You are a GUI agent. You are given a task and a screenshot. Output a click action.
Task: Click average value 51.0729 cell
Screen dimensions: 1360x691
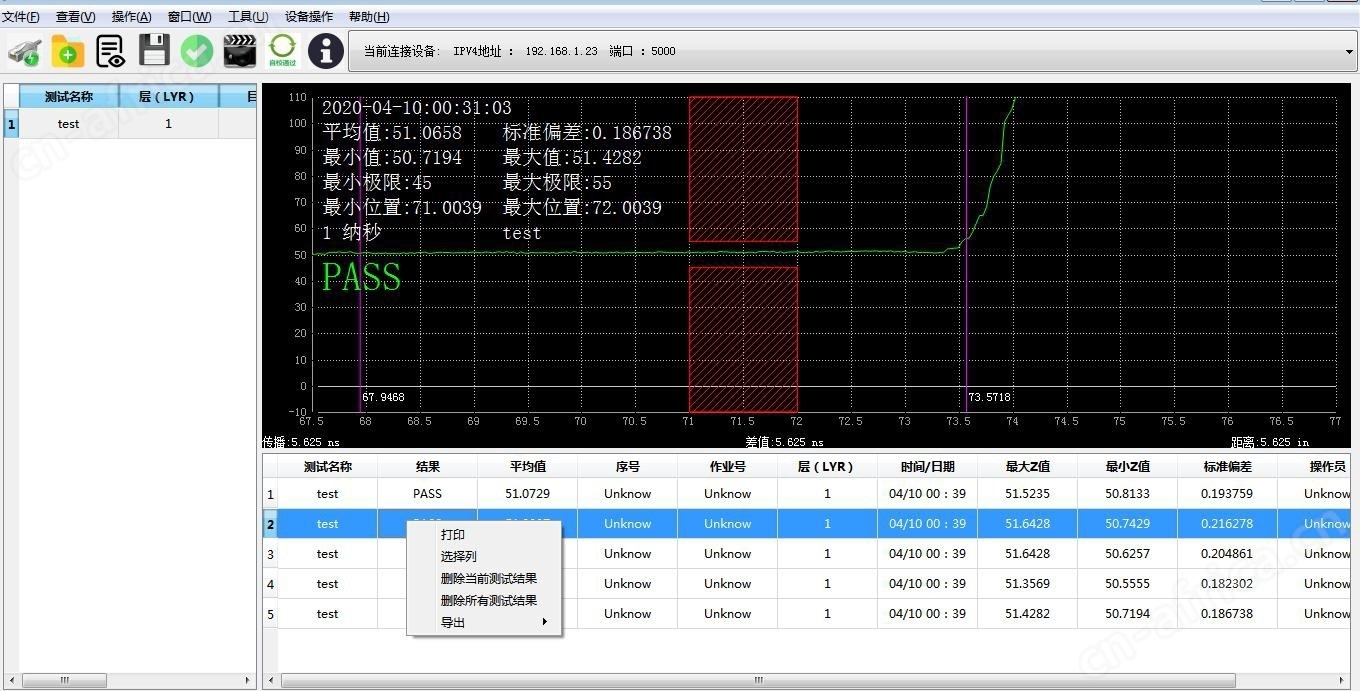pos(527,494)
